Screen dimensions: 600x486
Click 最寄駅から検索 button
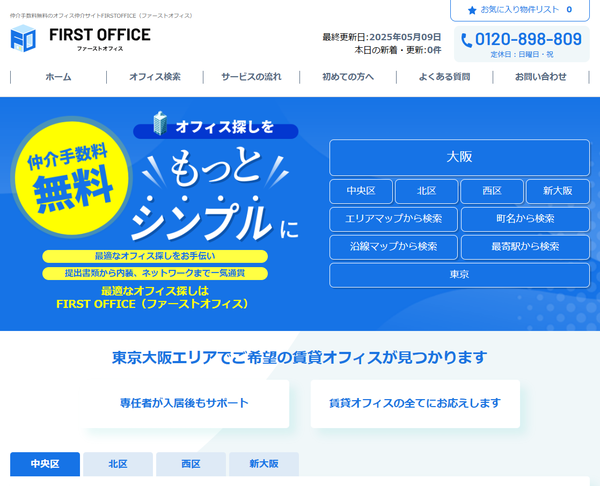(525, 247)
